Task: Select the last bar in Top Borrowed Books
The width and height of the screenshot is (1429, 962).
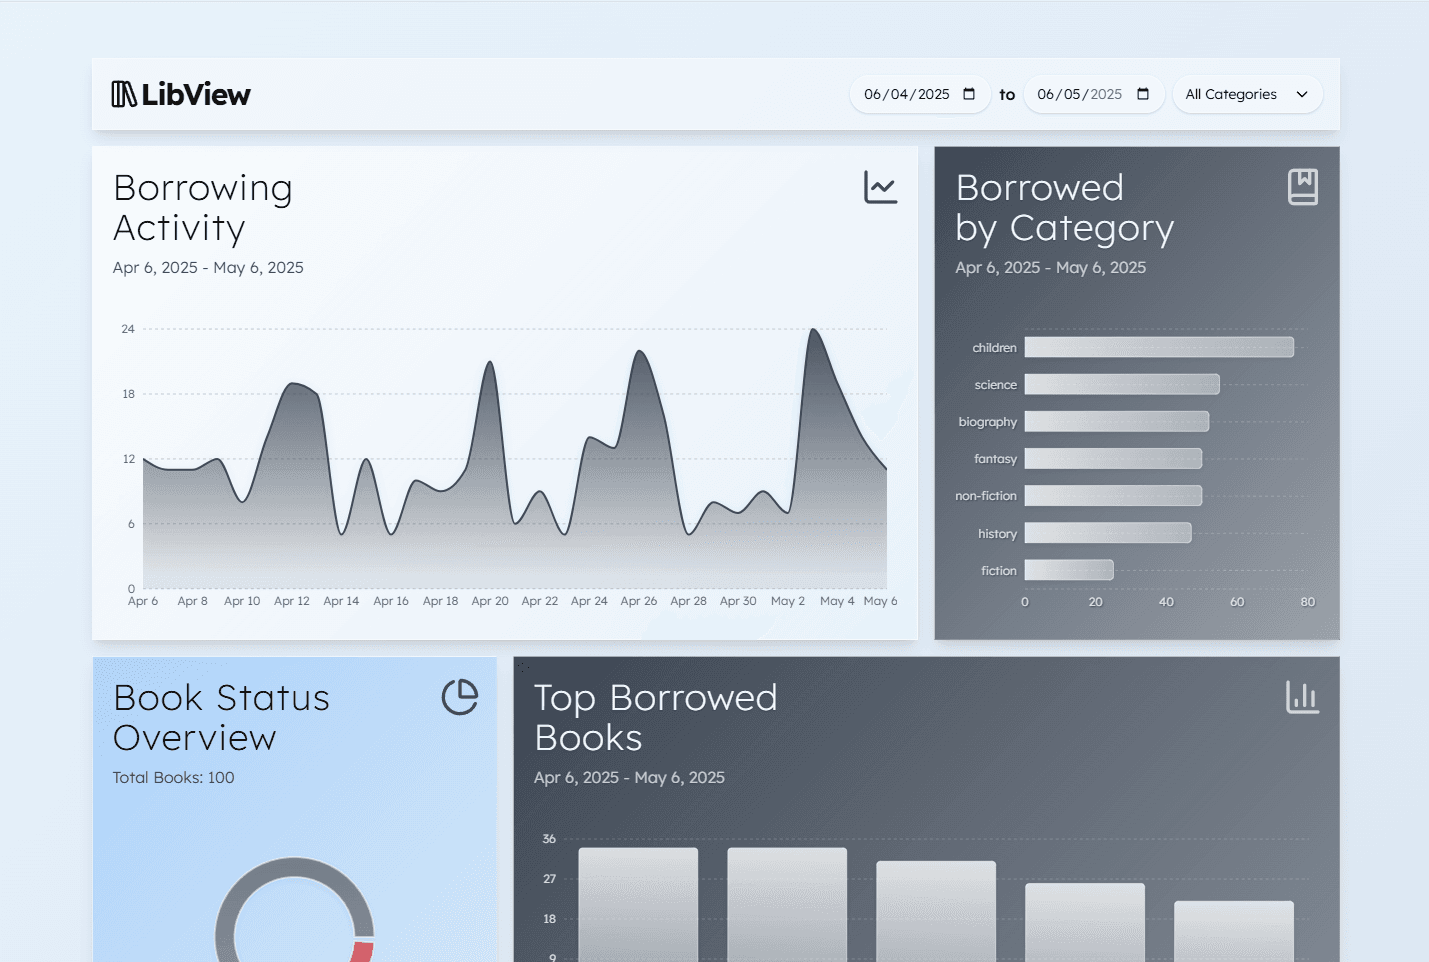Action: (1233, 930)
